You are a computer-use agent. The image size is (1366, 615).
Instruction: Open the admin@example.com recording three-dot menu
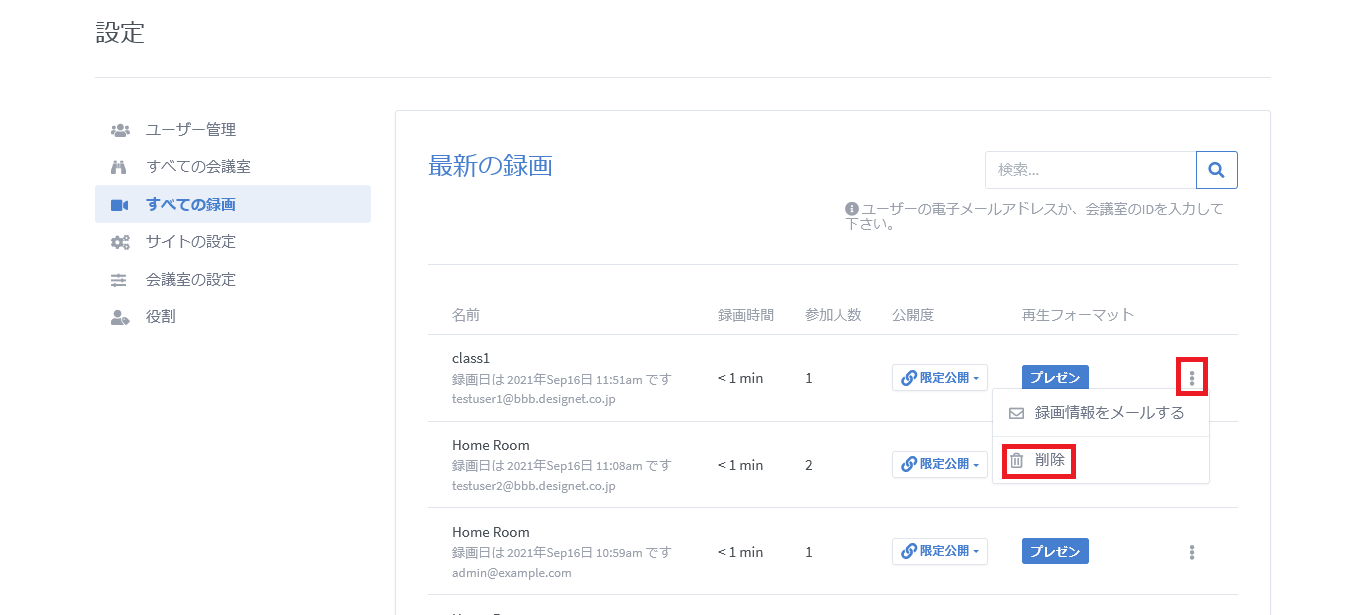(x=1191, y=552)
